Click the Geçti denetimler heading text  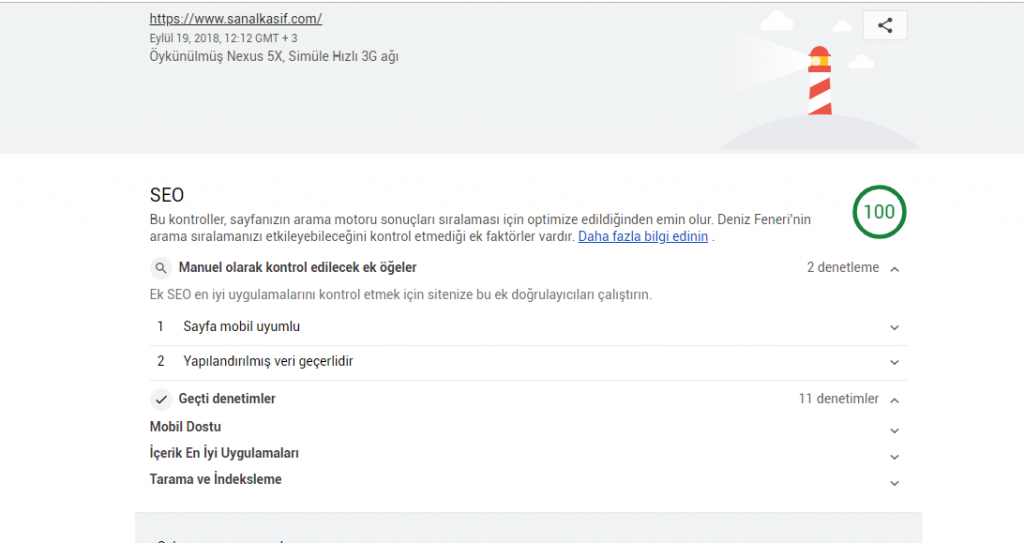[227, 399]
